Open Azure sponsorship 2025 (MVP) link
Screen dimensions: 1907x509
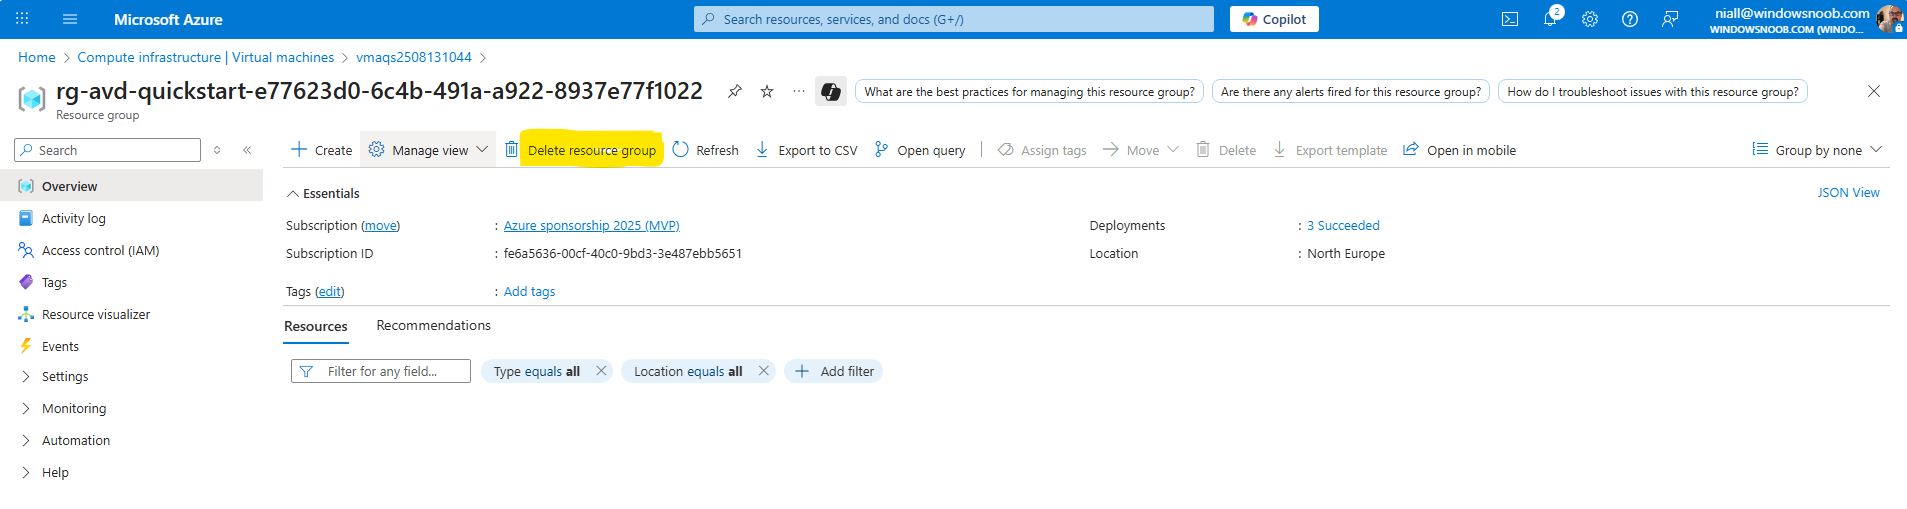(x=591, y=226)
